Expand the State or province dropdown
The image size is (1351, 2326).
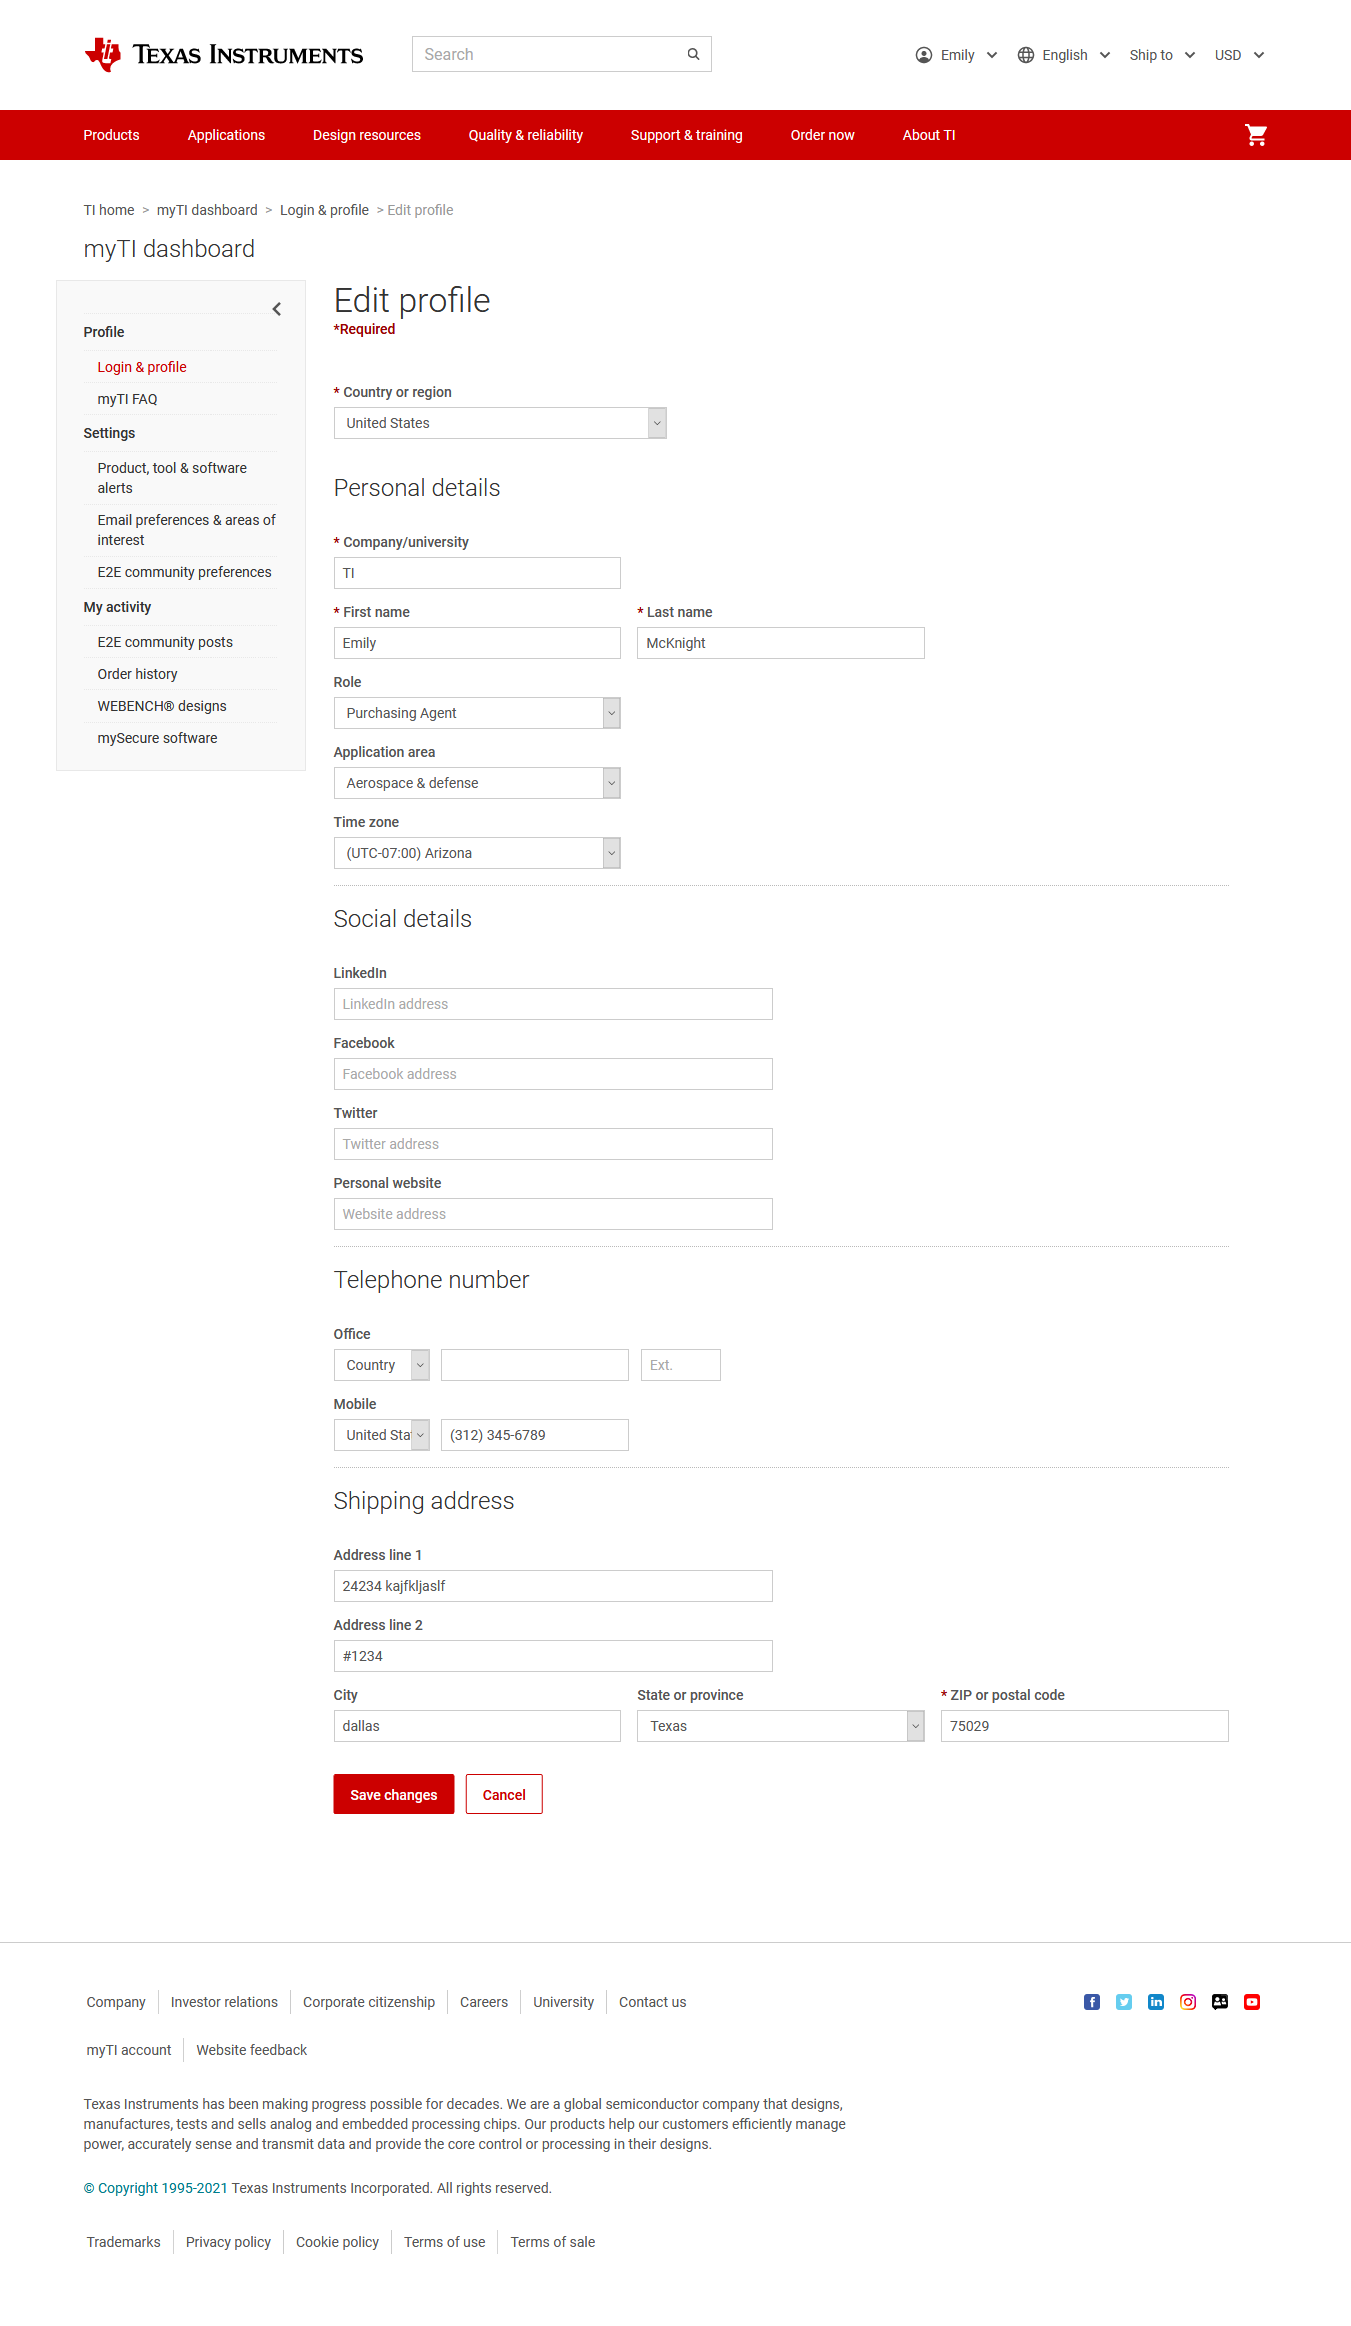coord(780,1726)
